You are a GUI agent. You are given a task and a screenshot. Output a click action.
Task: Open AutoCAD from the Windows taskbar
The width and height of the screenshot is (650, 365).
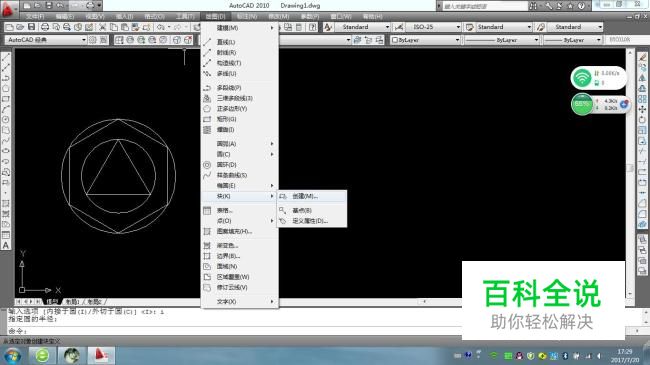pos(101,355)
